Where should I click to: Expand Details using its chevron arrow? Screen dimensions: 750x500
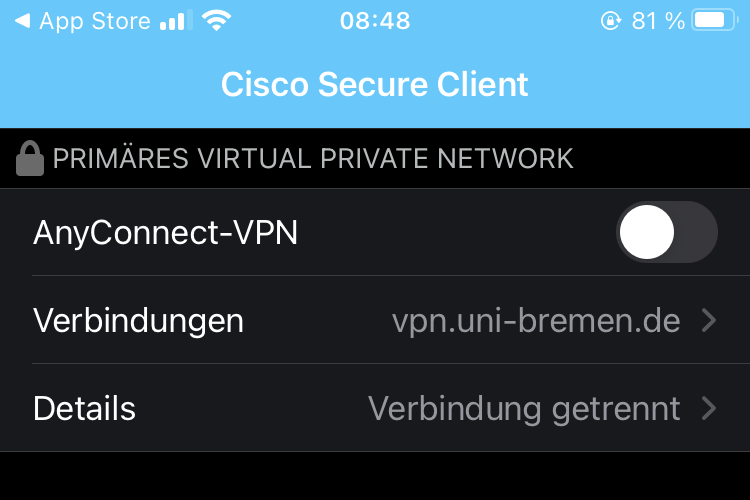709,408
